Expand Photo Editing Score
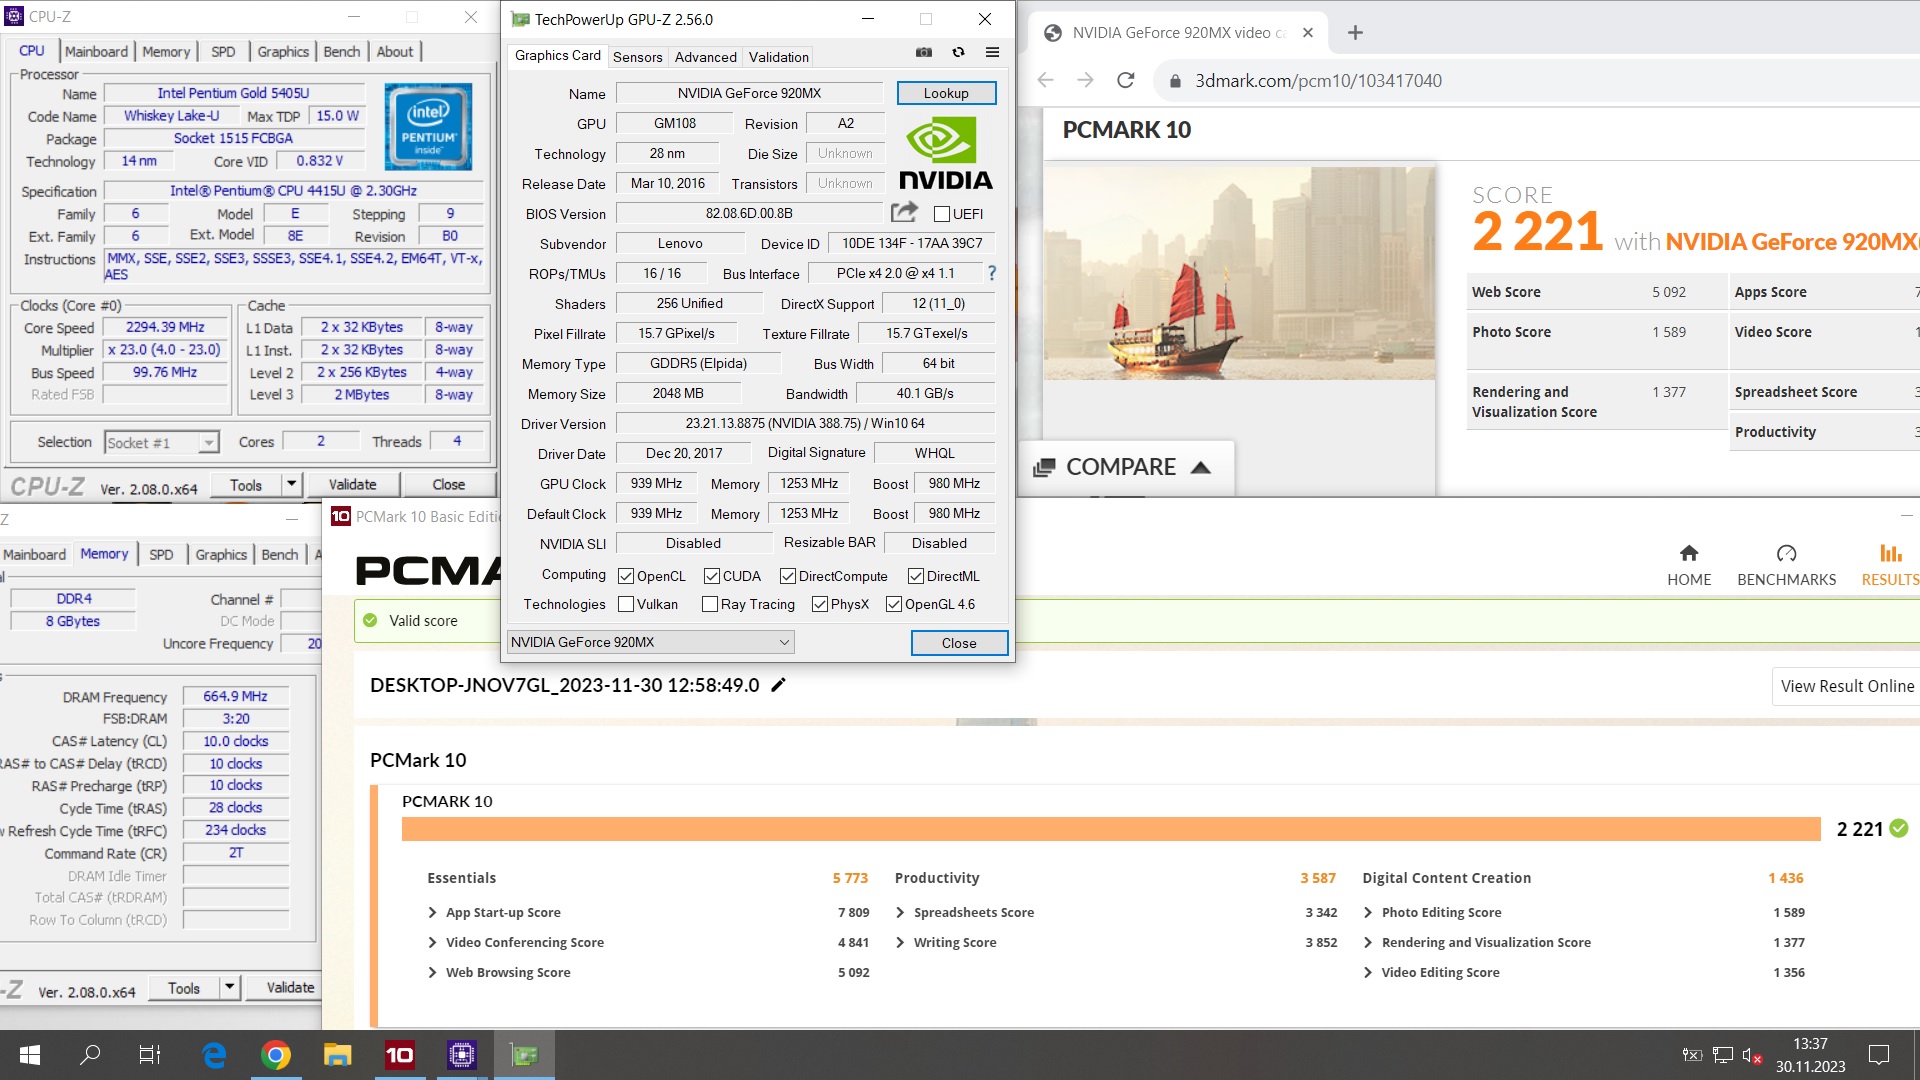The height and width of the screenshot is (1080, 1920). pyautogui.click(x=1368, y=912)
